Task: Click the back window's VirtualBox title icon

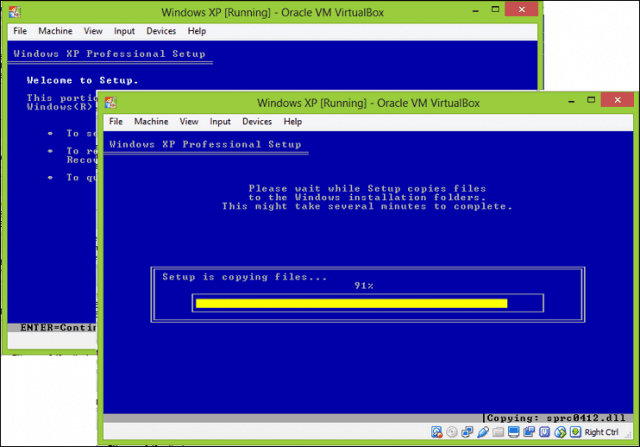Action: (x=15, y=12)
